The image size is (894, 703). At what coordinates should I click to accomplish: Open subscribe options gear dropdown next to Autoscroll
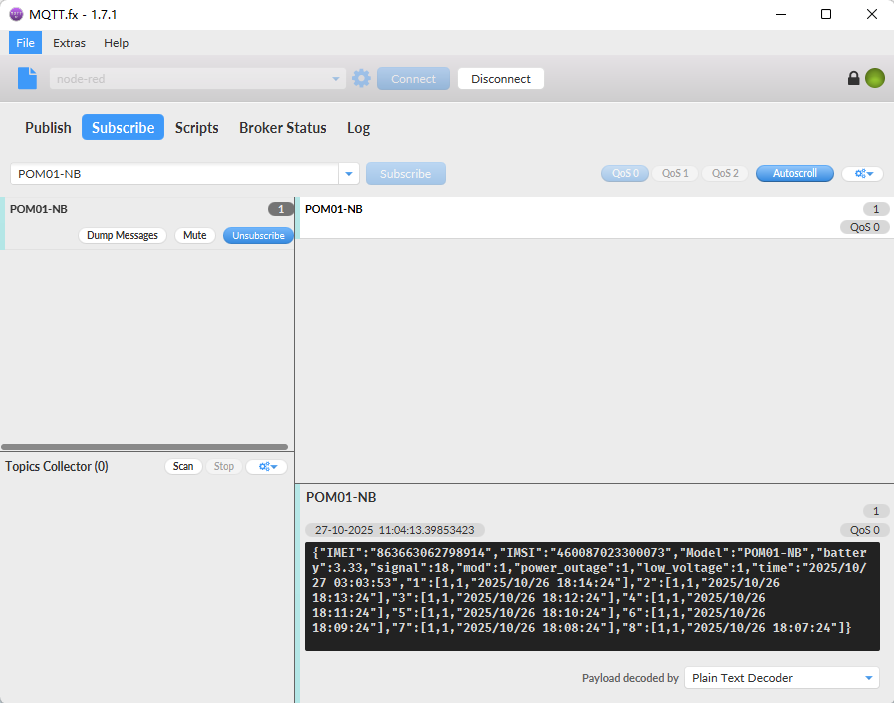coord(863,173)
